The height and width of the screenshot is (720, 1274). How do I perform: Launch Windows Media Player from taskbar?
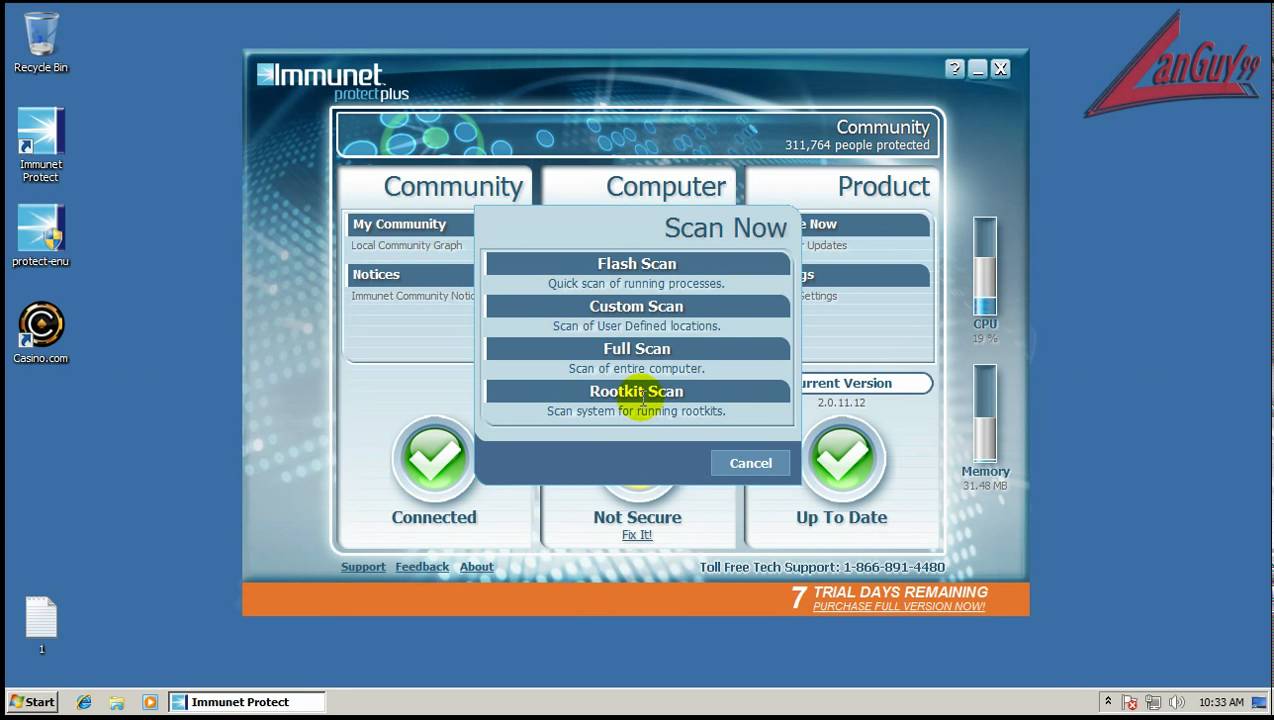pos(150,702)
